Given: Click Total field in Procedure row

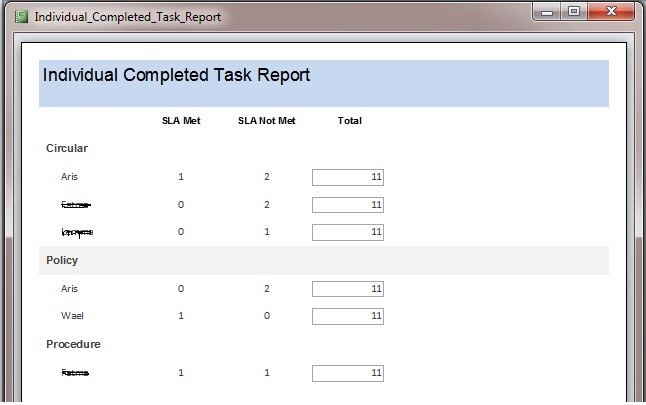Looking at the screenshot, I should 348,373.
